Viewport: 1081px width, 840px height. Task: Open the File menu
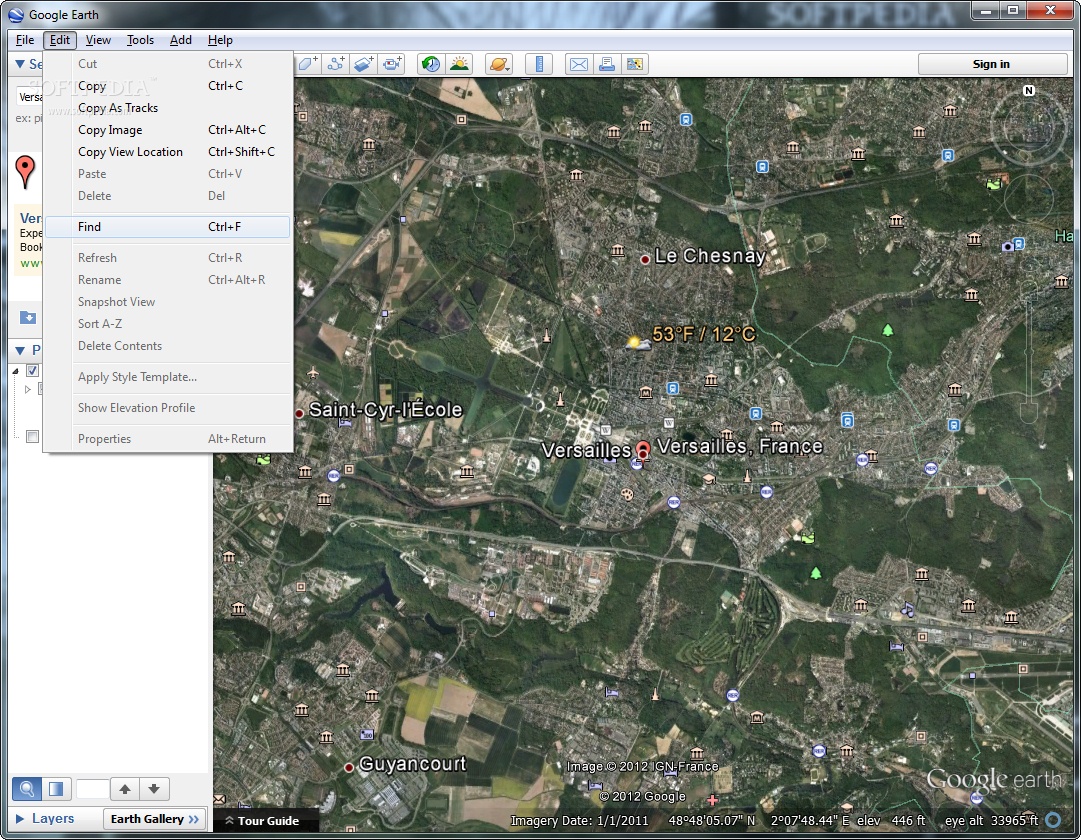[25, 40]
